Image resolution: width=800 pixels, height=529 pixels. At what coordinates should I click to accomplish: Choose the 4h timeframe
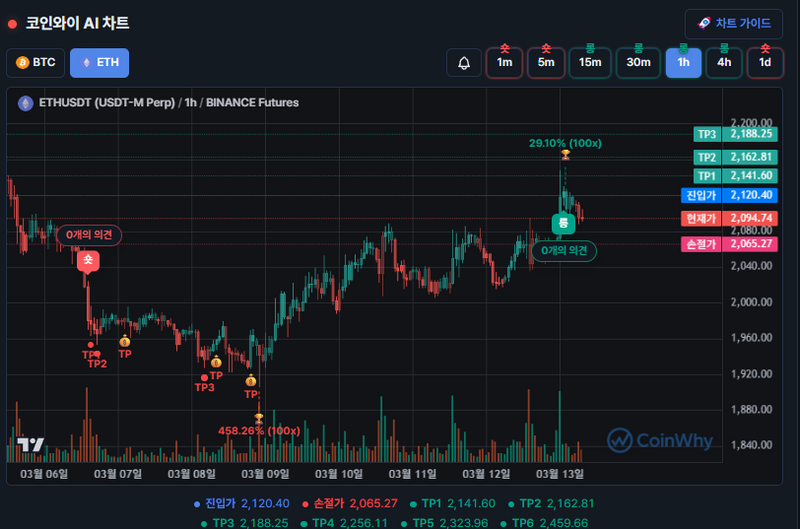click(724, 62)
